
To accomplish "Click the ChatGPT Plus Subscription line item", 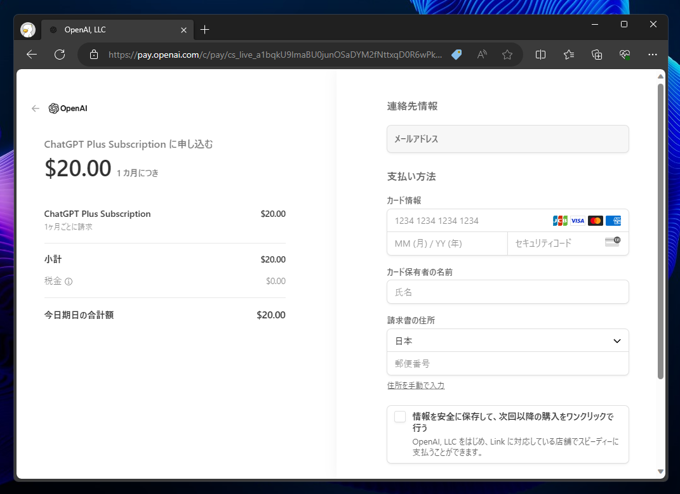I will point(97,214).
